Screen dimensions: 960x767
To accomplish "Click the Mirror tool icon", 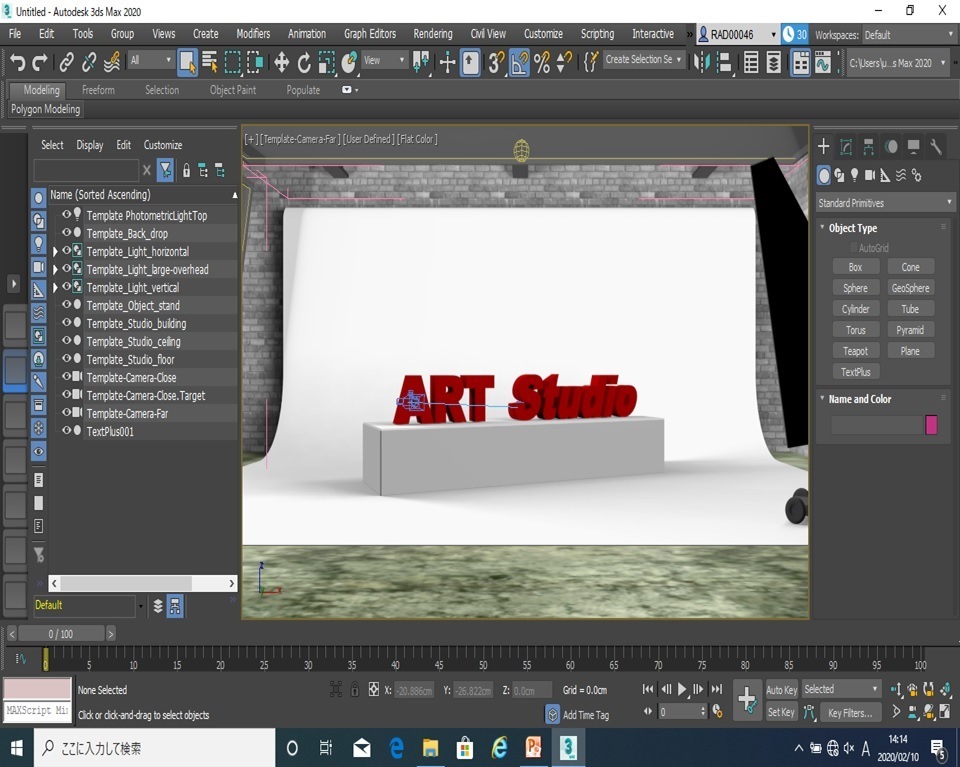I will (702, 62).
